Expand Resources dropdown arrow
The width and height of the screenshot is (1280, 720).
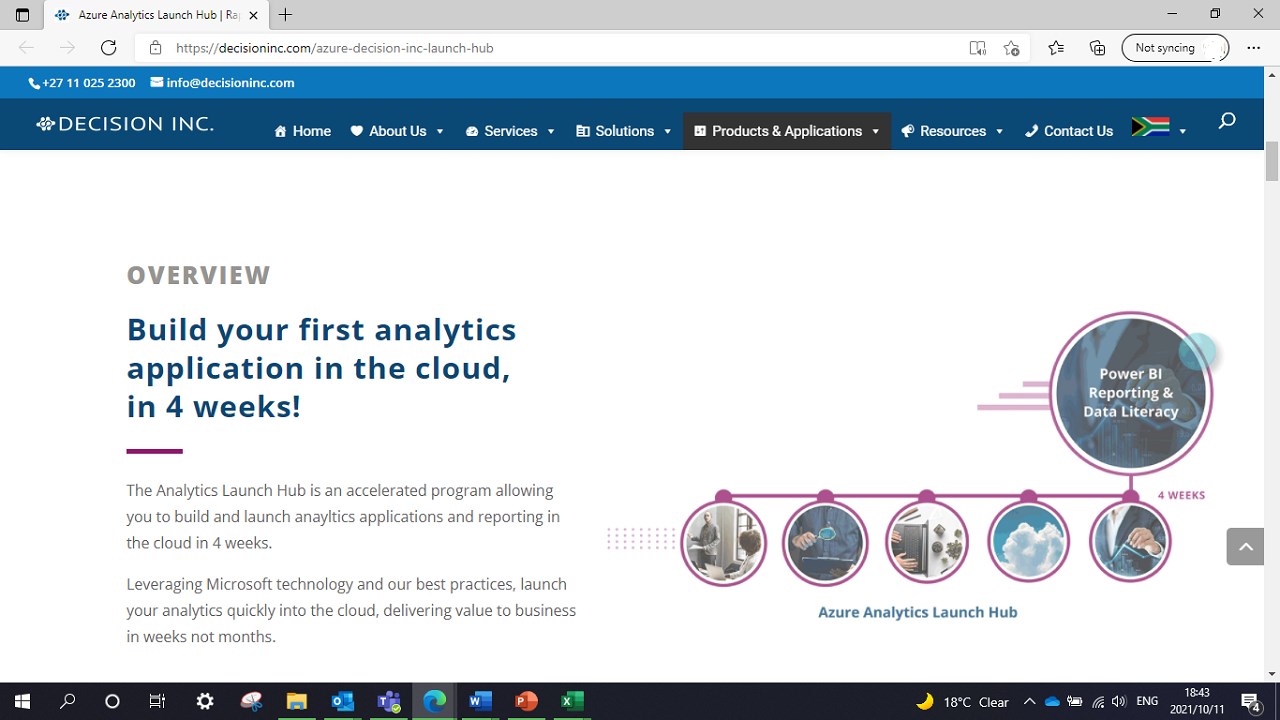pyautogui.click(x=999, y=132)
